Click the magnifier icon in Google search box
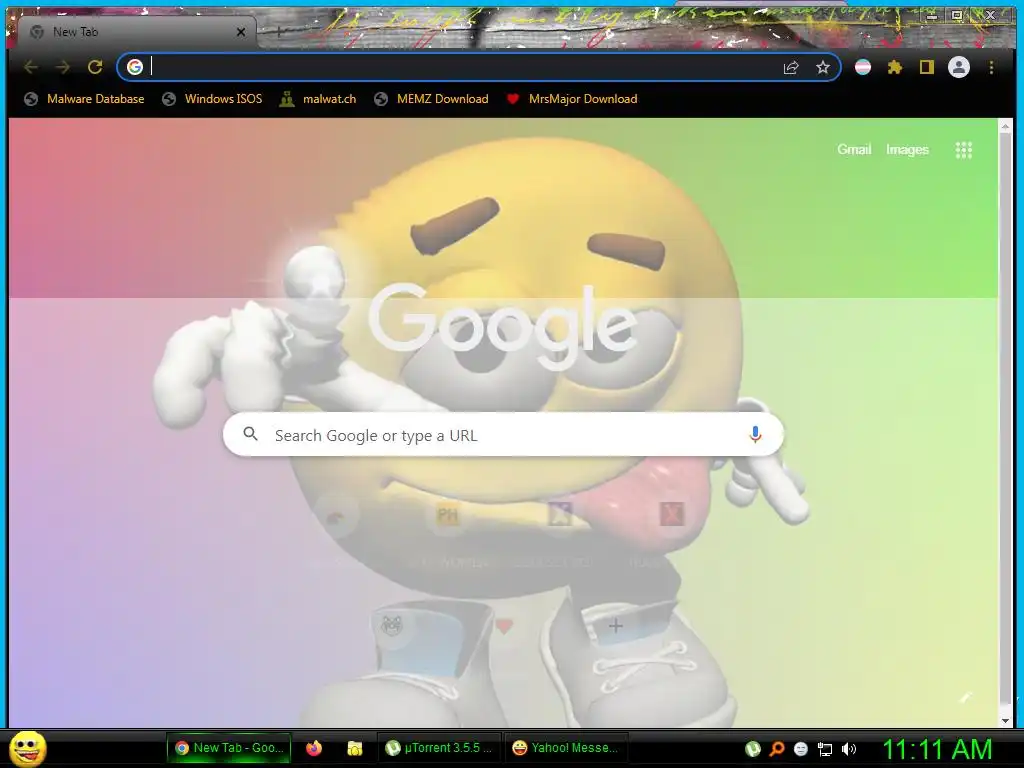Image resolution: width=1024 pixels, height=768 pixels. (x=250, y=434)
